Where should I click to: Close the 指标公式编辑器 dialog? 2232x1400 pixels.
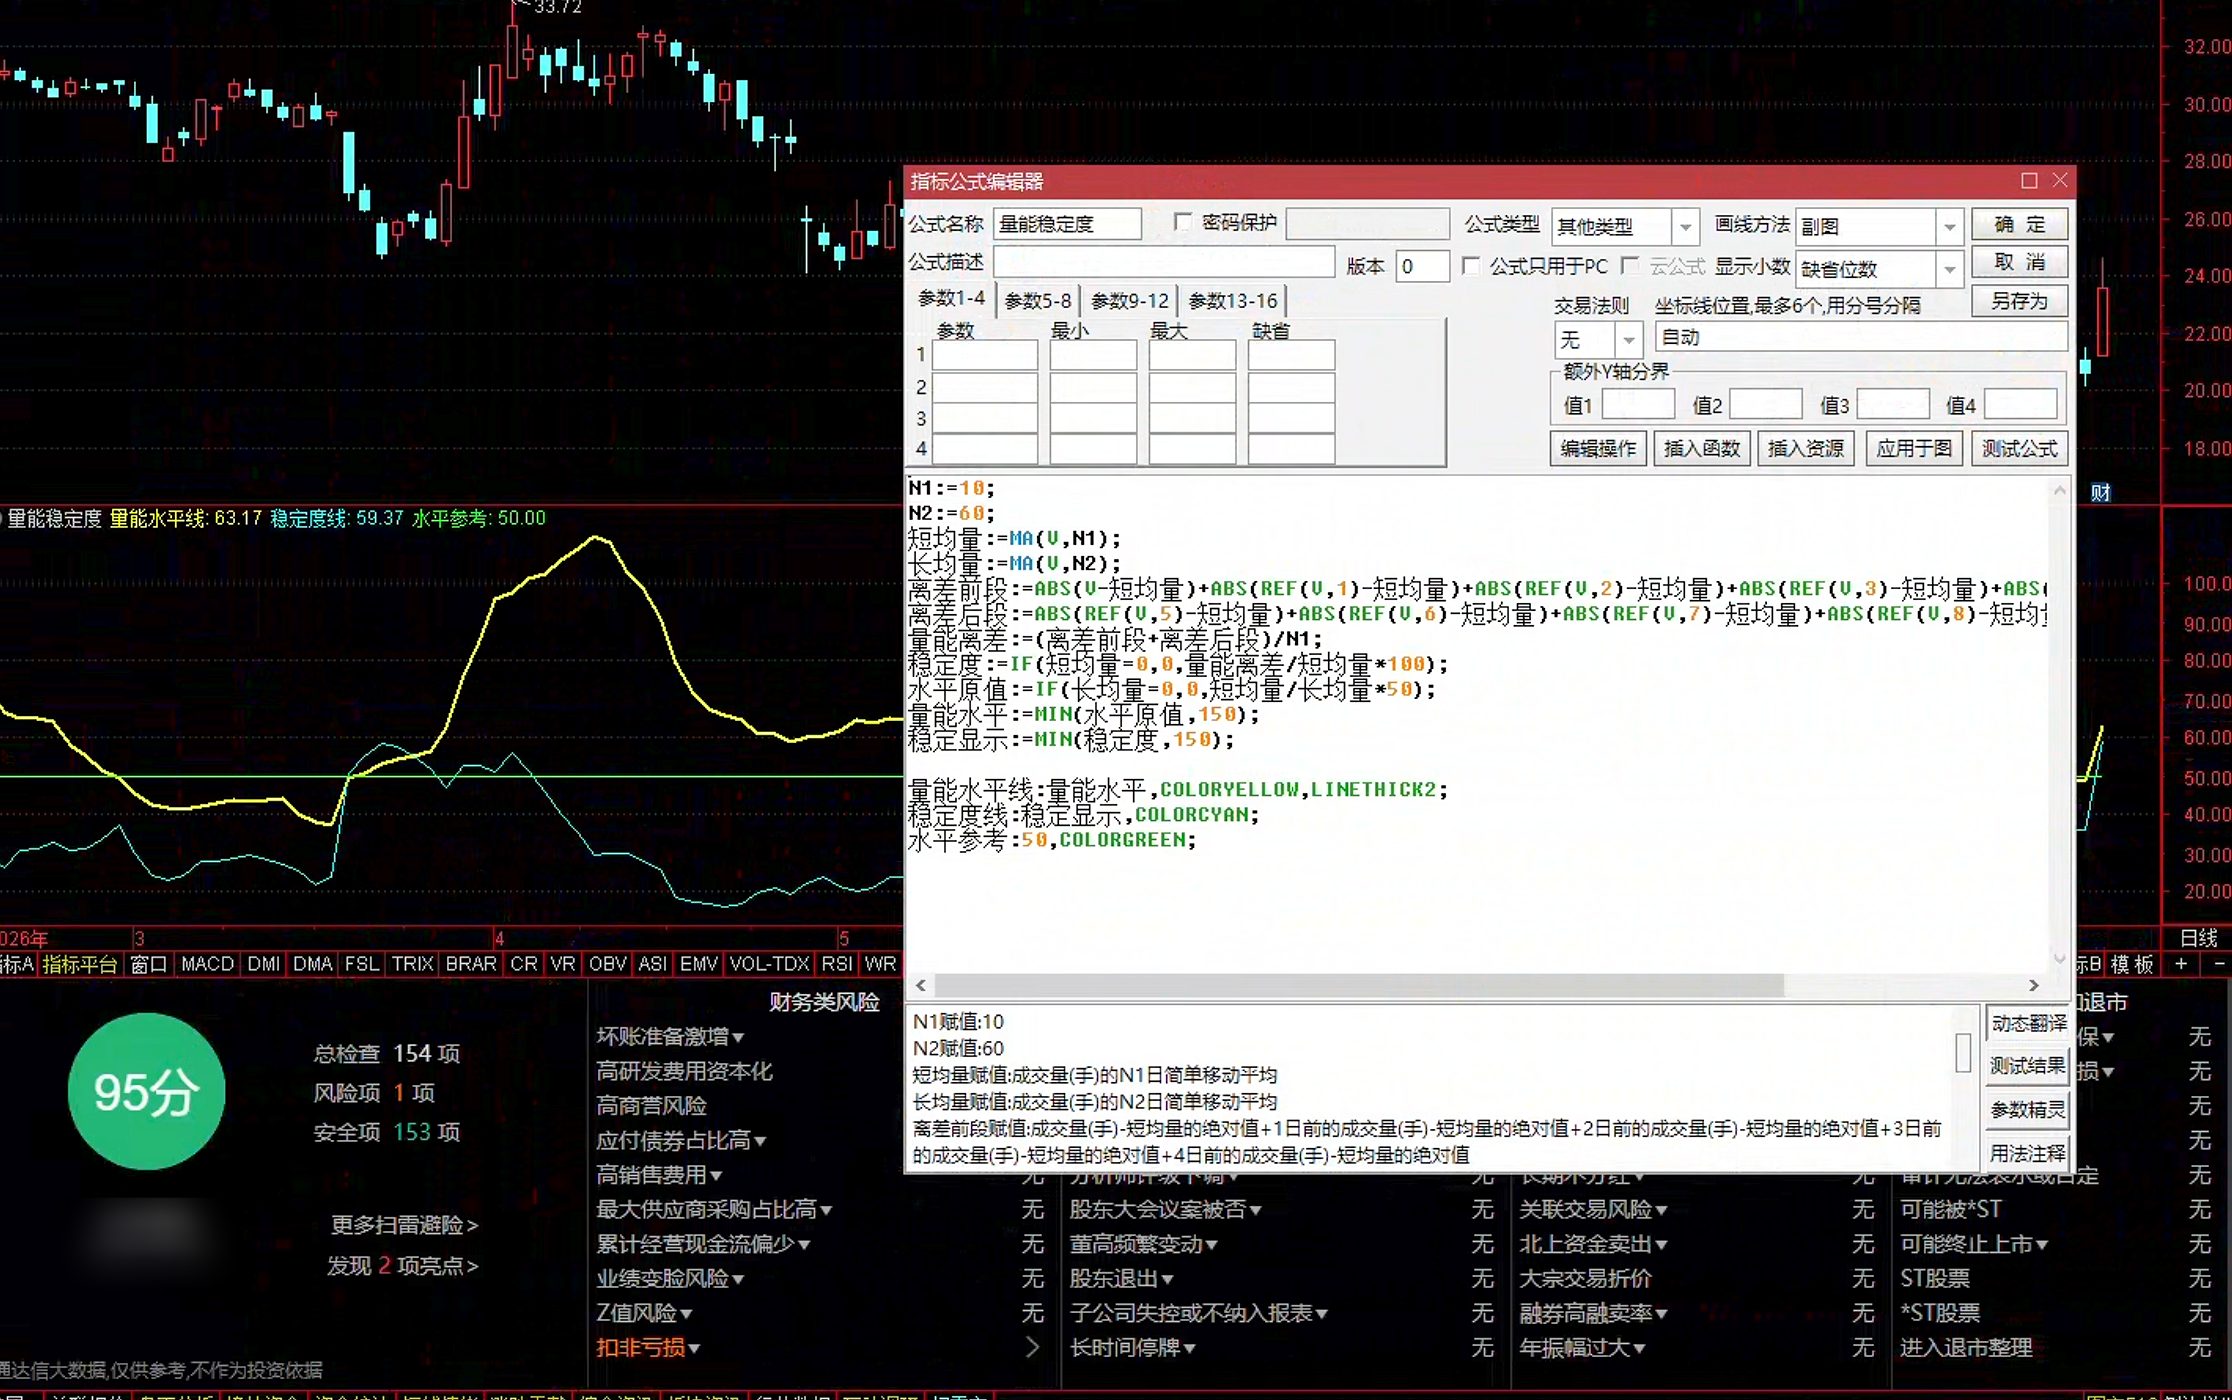[2060, 181]
